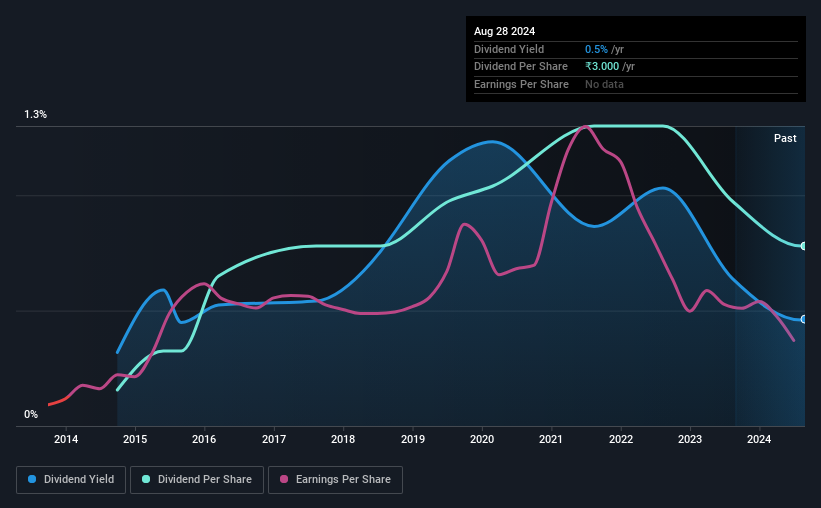The image size is (821, 508).
Task: Click the blue endpoint marker on the Dividend Yield line
Action: pyautogui.click(x=803, y=319)
